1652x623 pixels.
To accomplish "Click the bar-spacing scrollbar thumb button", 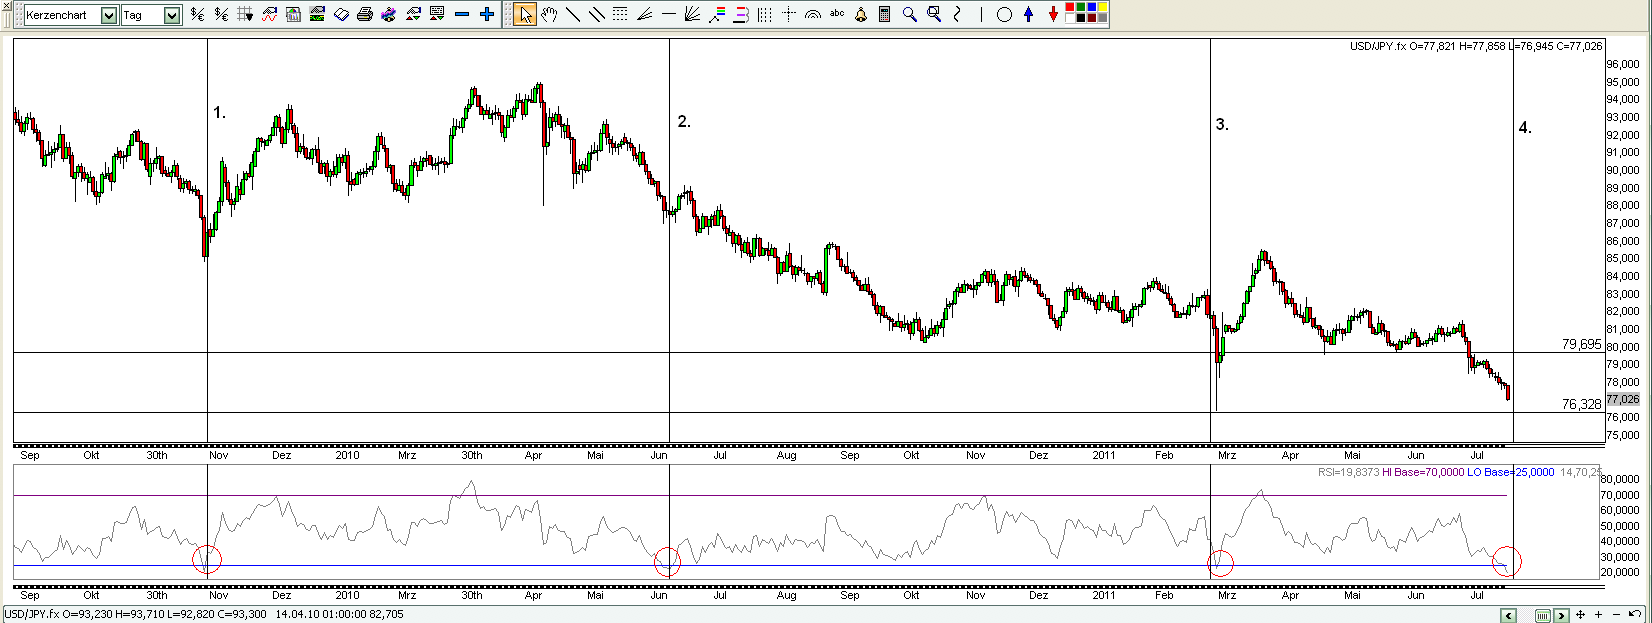I will coord(1543,615).
